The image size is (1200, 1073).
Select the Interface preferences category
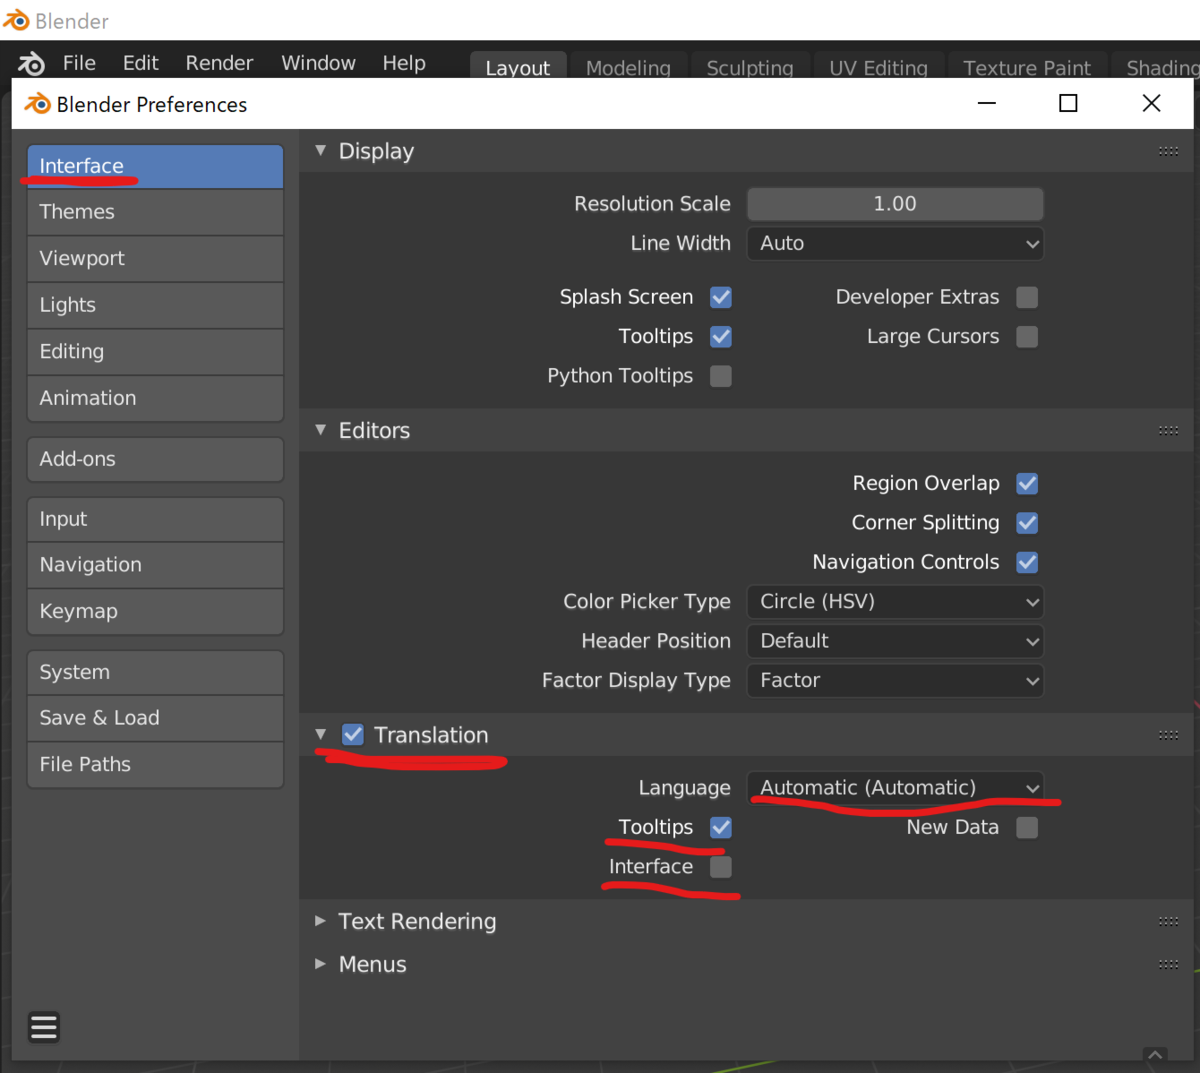(155, 166)
